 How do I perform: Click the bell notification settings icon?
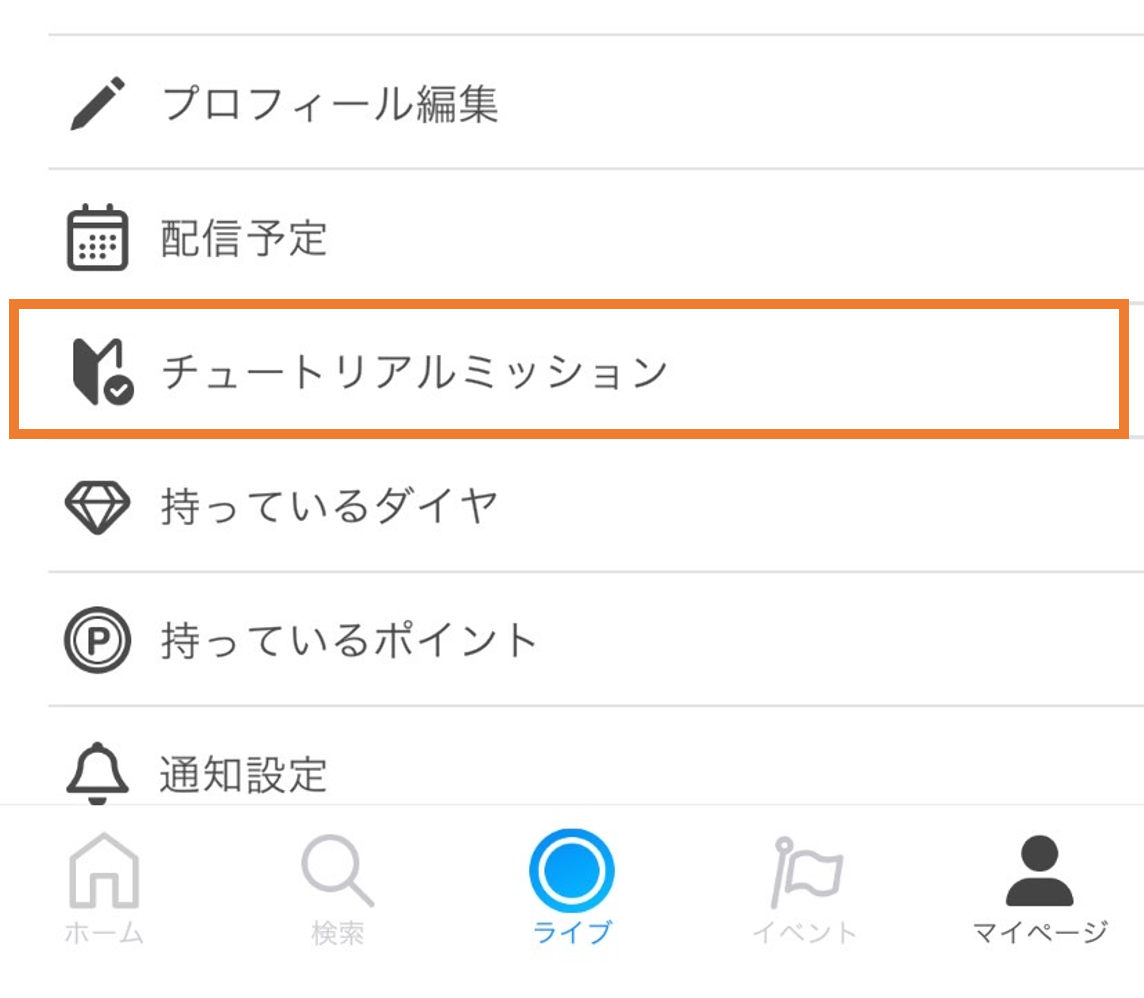click(97, 773)
